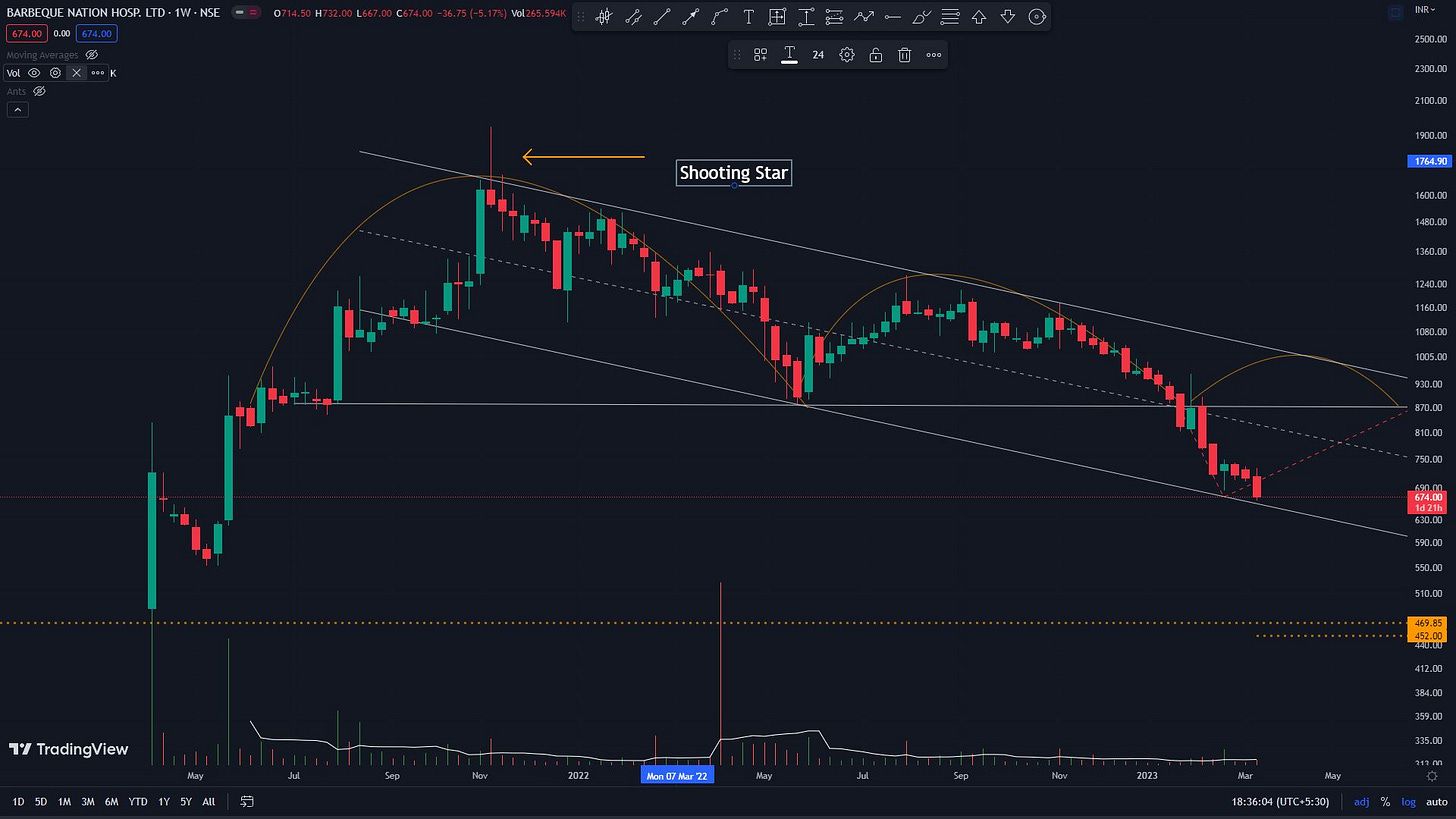Select the brush drawing tool
Image resolution: width=1456 pixels, height=819 pixels.
click(x=922, y=17)
